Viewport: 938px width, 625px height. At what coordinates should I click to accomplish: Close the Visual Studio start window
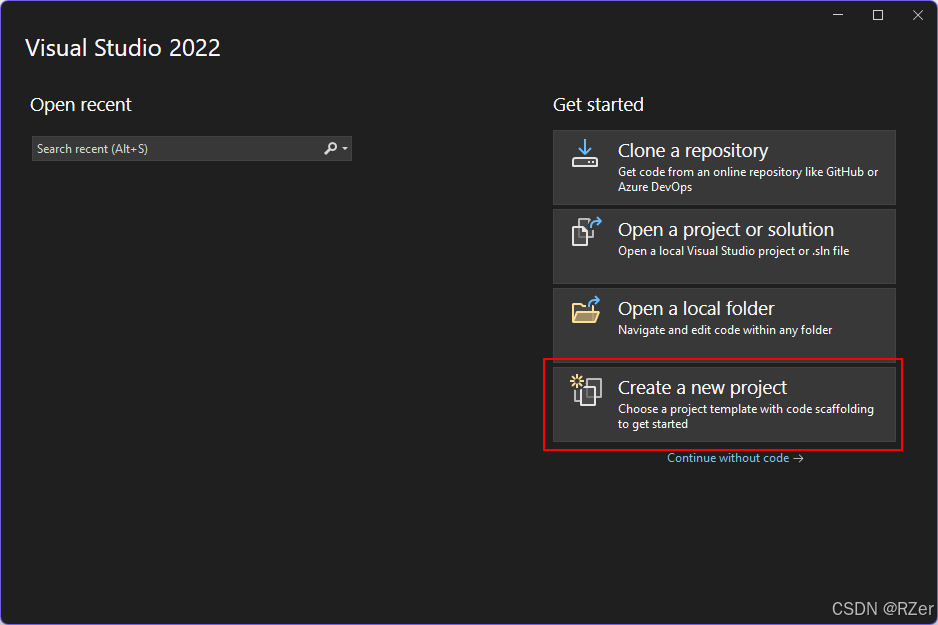tap(918, 15)
